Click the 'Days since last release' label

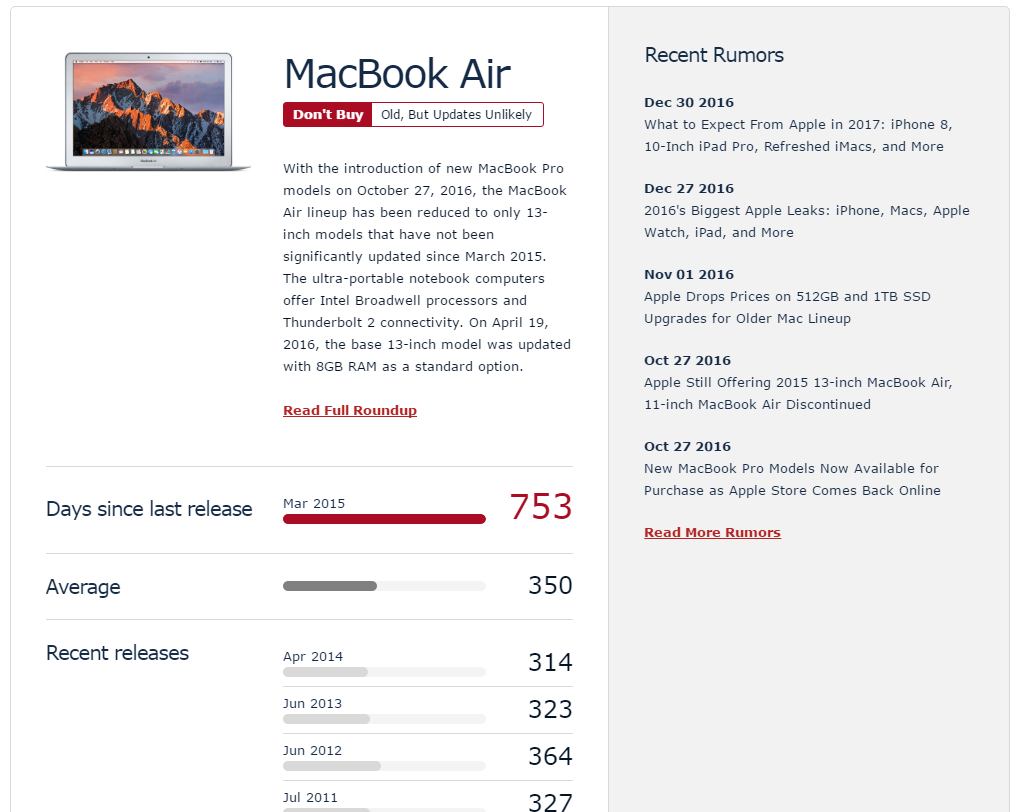[x=148, y=509]
